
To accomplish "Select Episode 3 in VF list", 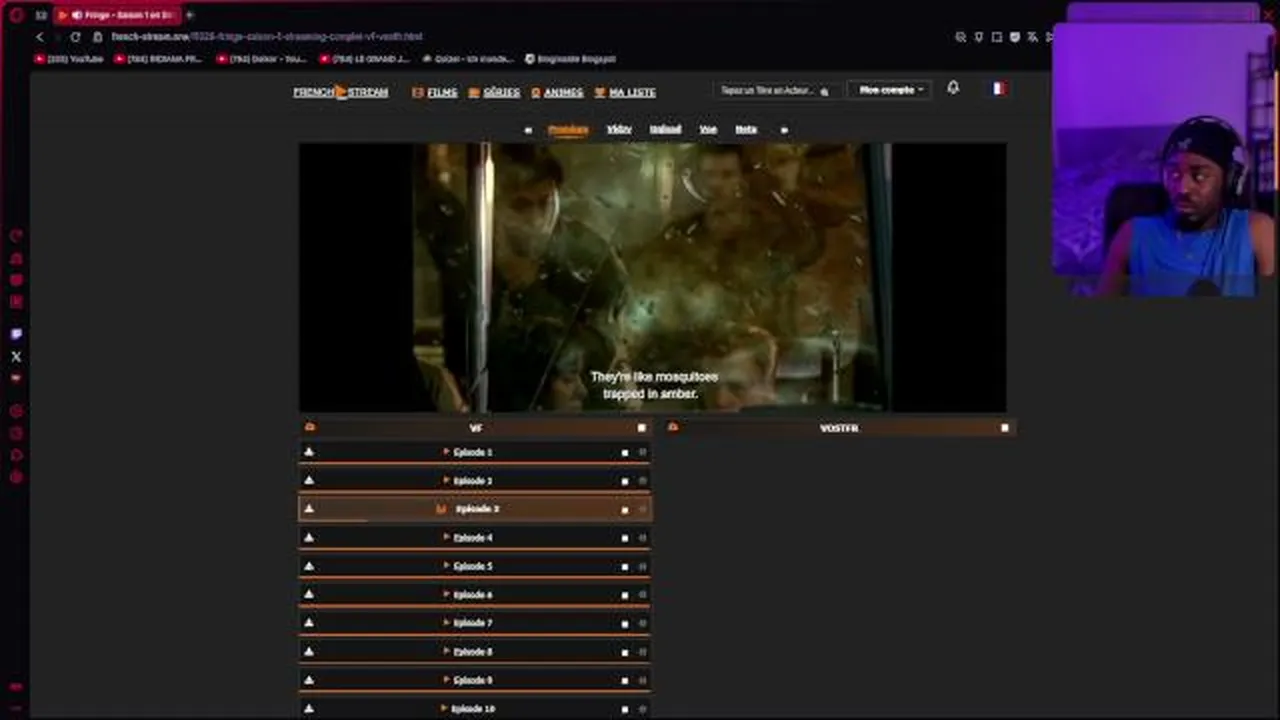I will tap(475, 509).
